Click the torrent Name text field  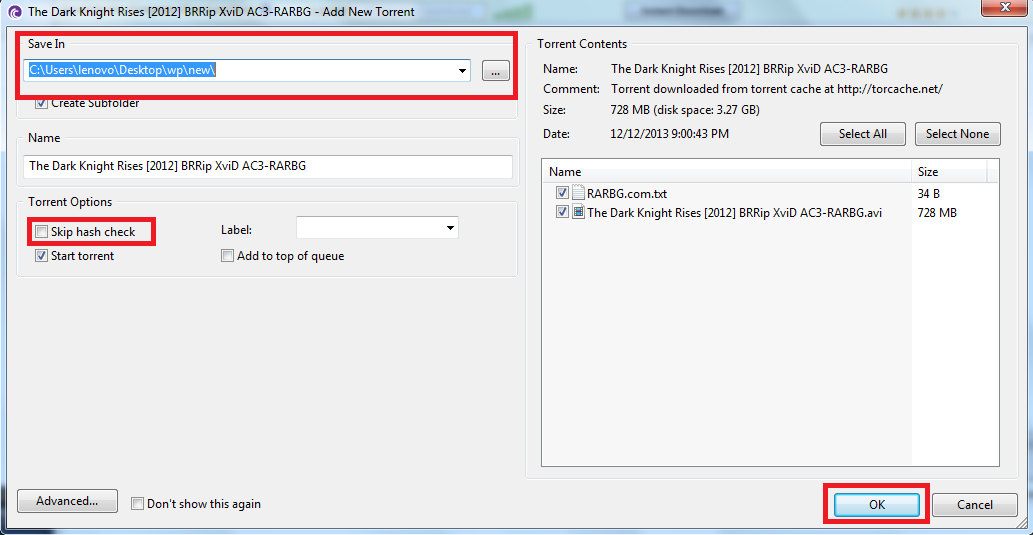point(267,166)
